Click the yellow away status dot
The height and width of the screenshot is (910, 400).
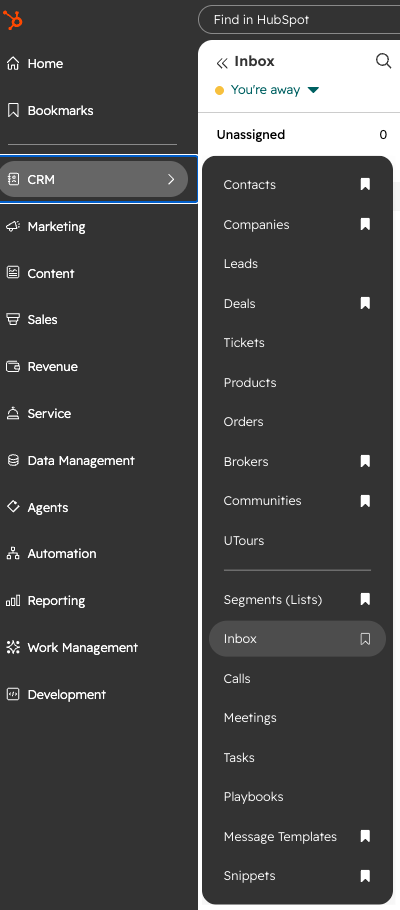tap(219, 91)
